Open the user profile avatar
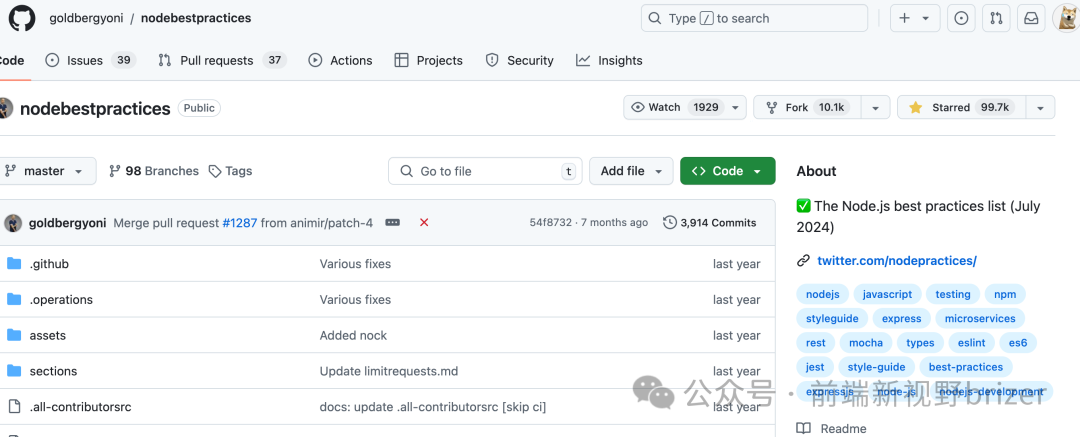Image resolution: width=1080 pixels, height=437 pixels. [1067, 19]
